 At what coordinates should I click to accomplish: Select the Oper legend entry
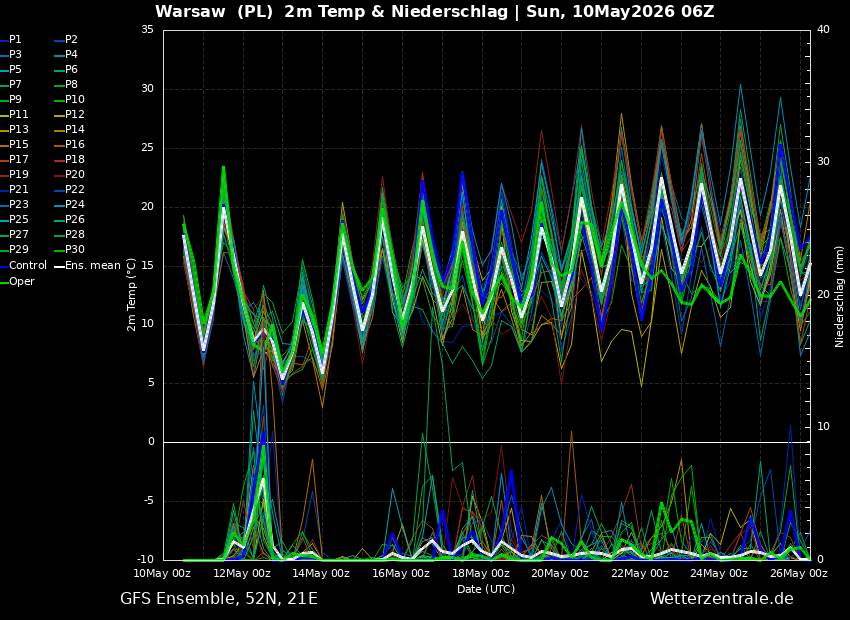point(17,281)
